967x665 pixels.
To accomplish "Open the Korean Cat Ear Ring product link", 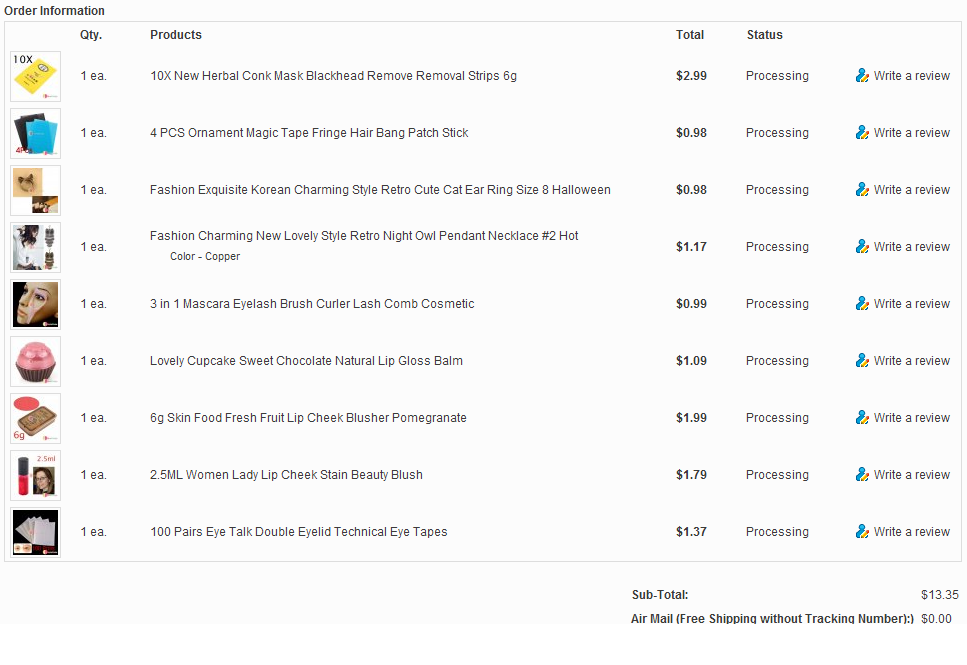I will point(380,190).
